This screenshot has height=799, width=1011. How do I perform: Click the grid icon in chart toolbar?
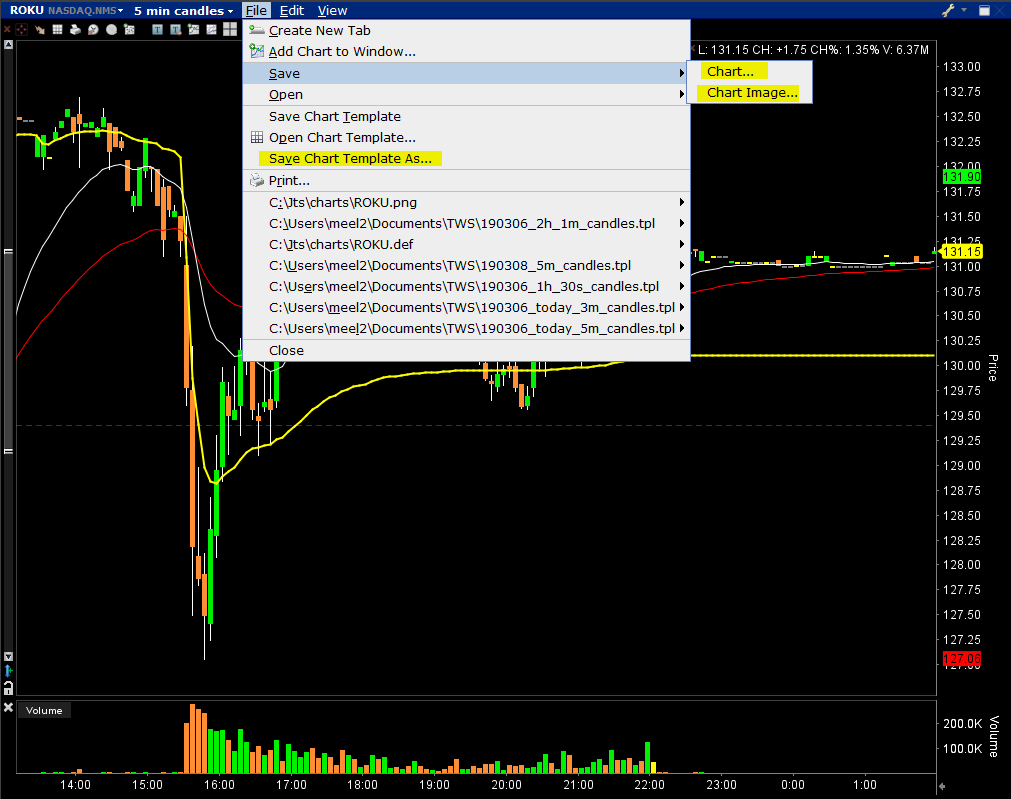click(x=57, y=30)
